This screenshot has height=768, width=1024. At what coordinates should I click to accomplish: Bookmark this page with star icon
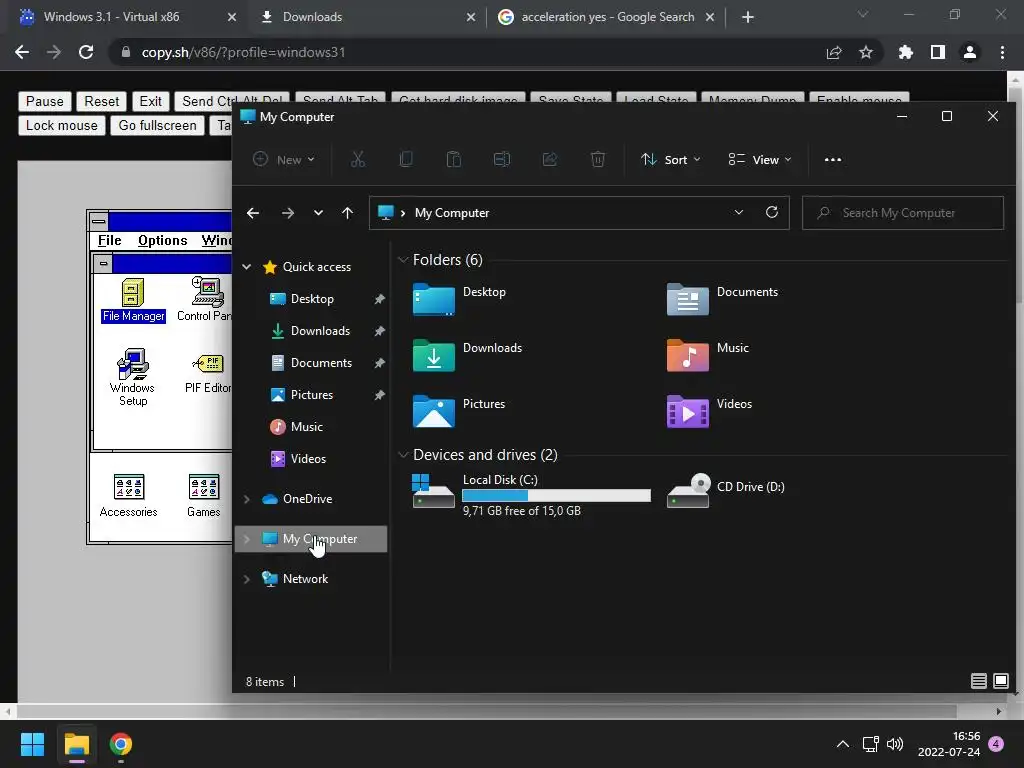coord(866,52)
